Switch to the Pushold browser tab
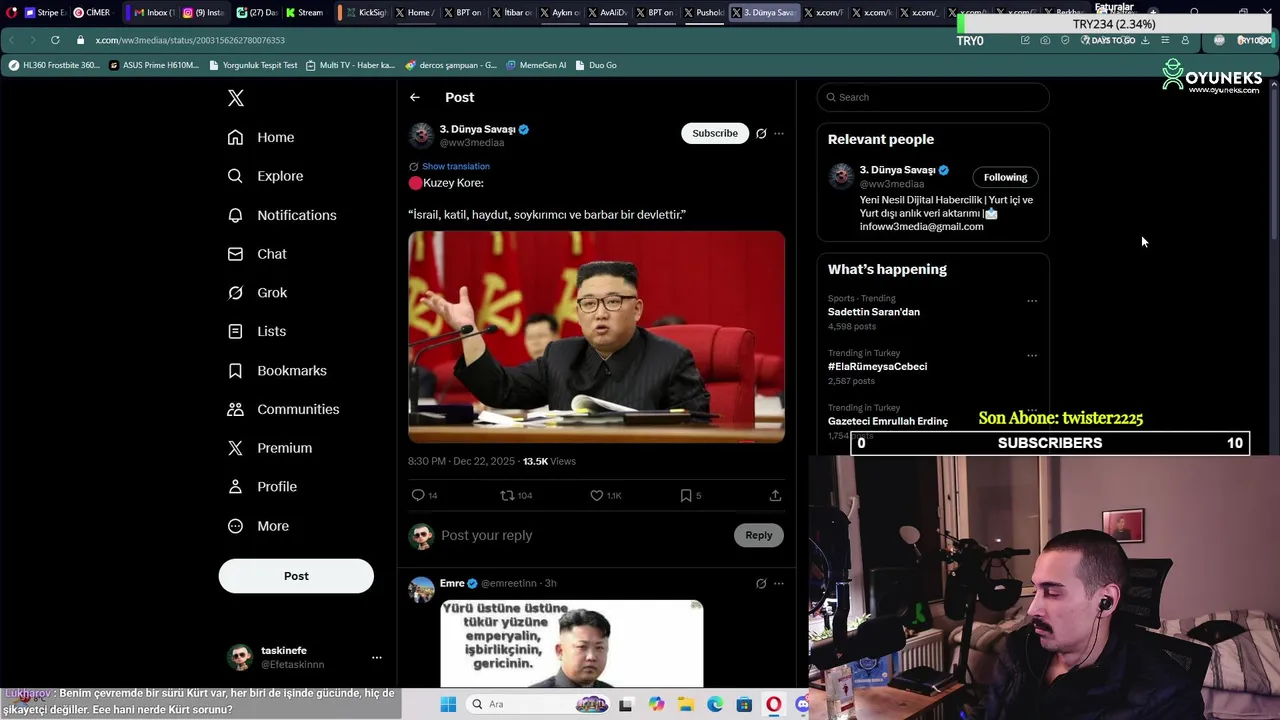The height and width of the screenshot is (720, 1280). click(x=703, y=13)
